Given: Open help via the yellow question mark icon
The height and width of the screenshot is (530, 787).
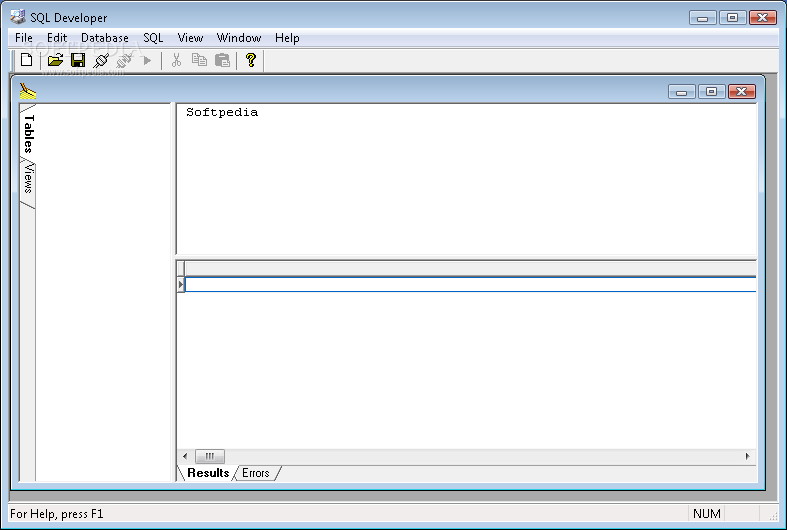Looking at the screenshot, I should coord(251,60).
